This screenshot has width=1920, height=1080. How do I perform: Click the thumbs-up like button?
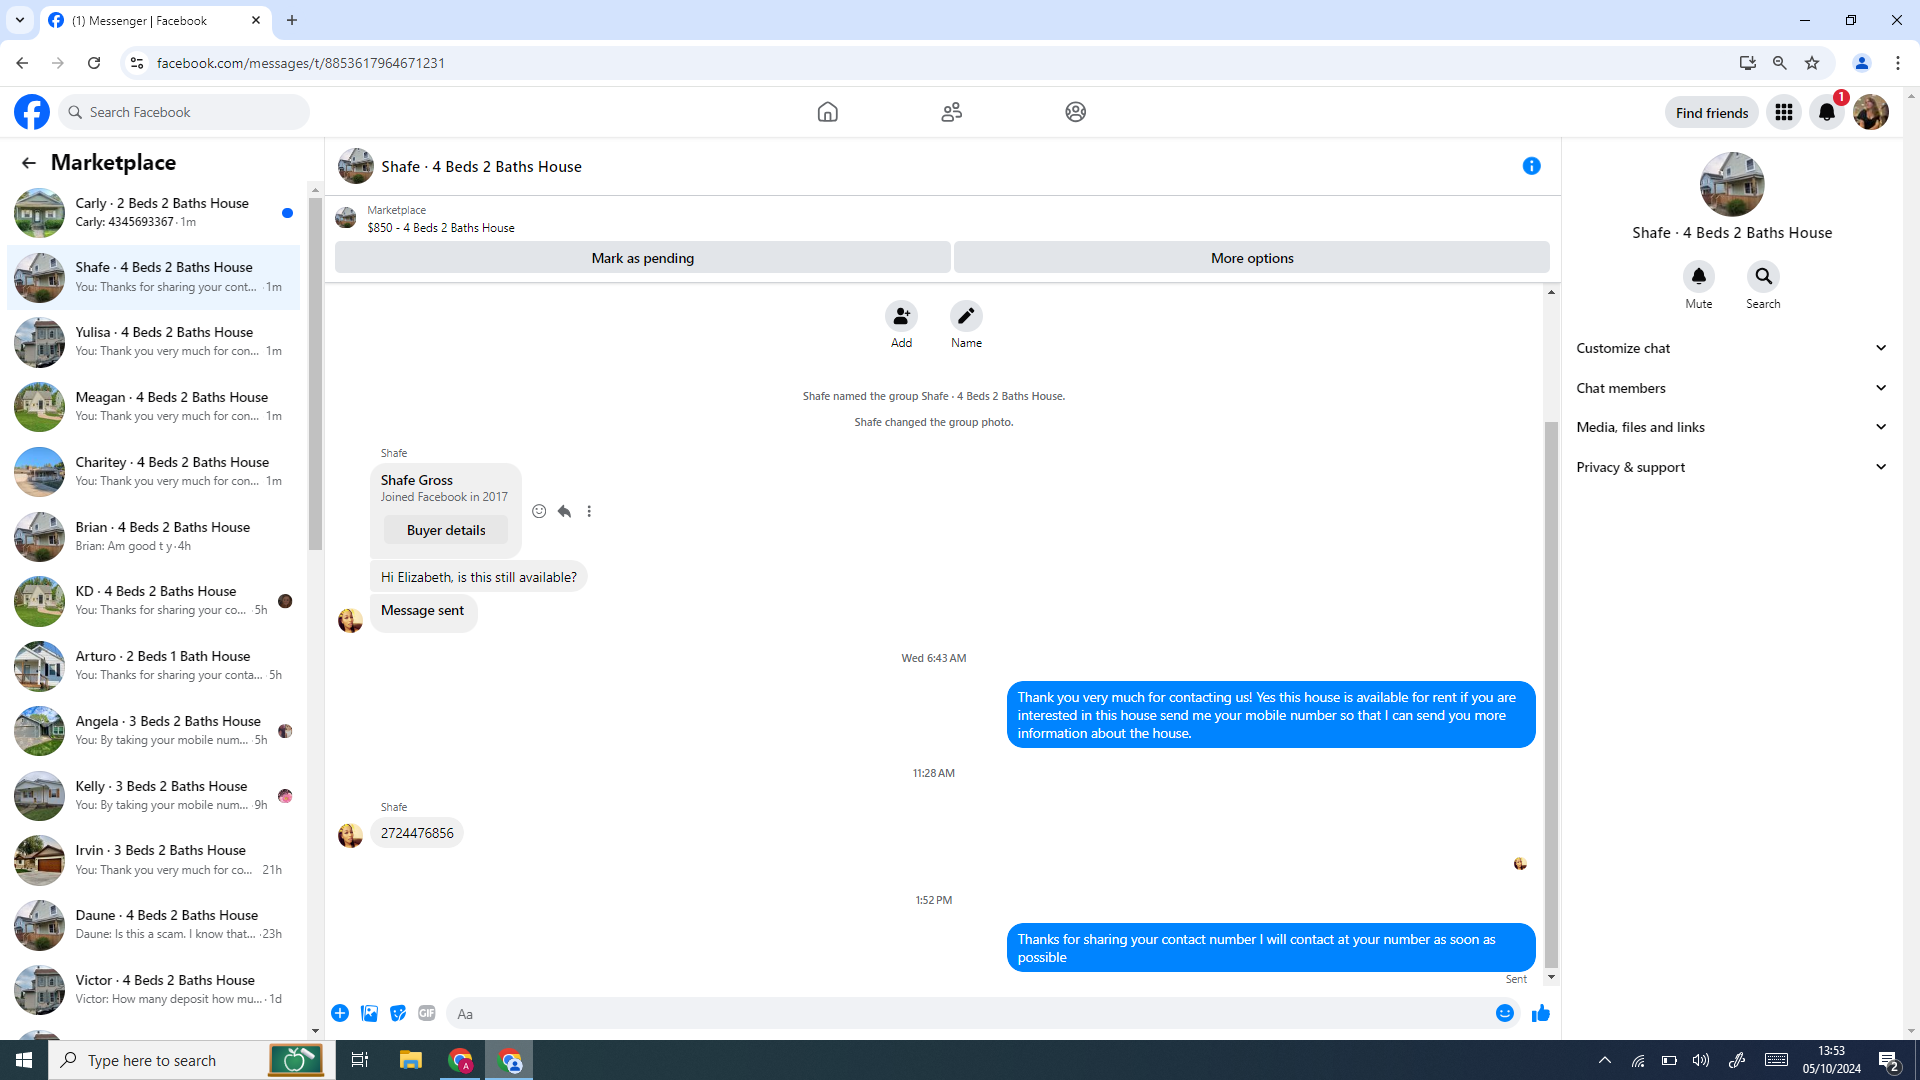click(1540, 1013)
